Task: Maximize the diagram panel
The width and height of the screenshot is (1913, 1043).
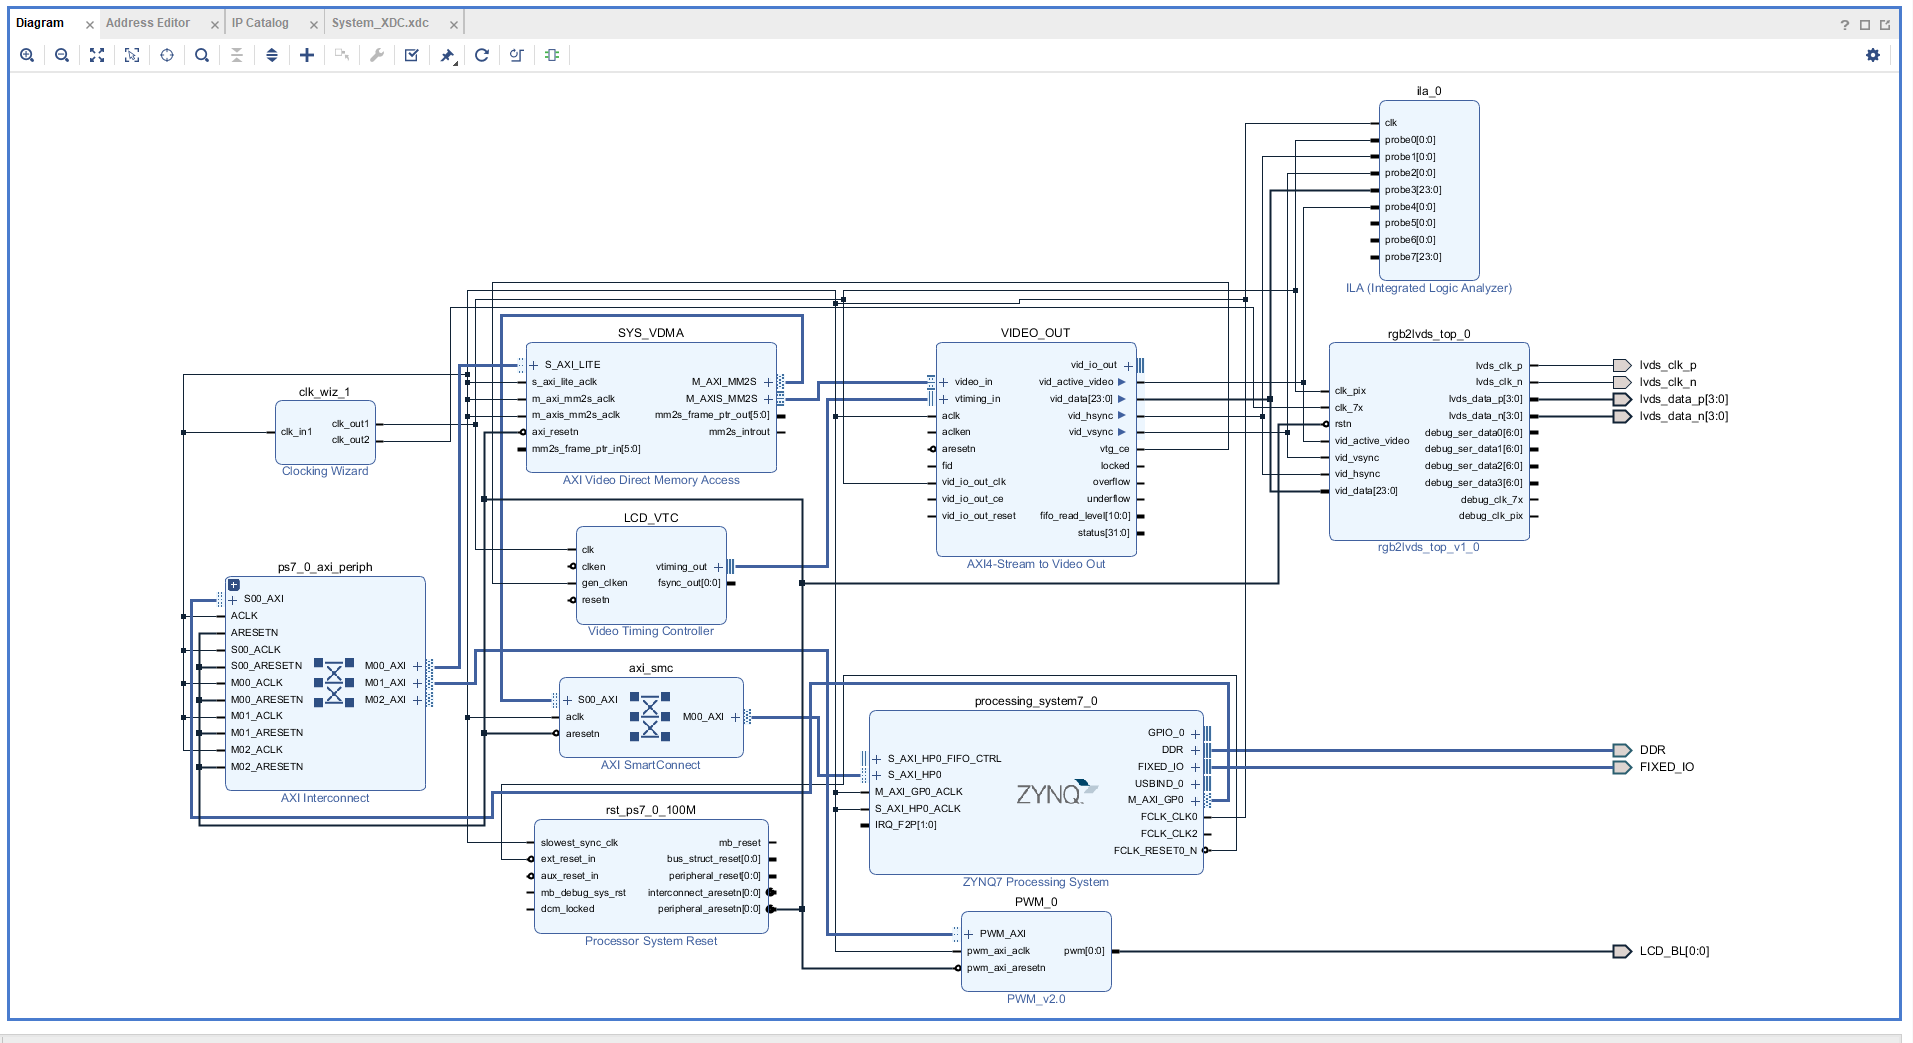Action: 1865,25
